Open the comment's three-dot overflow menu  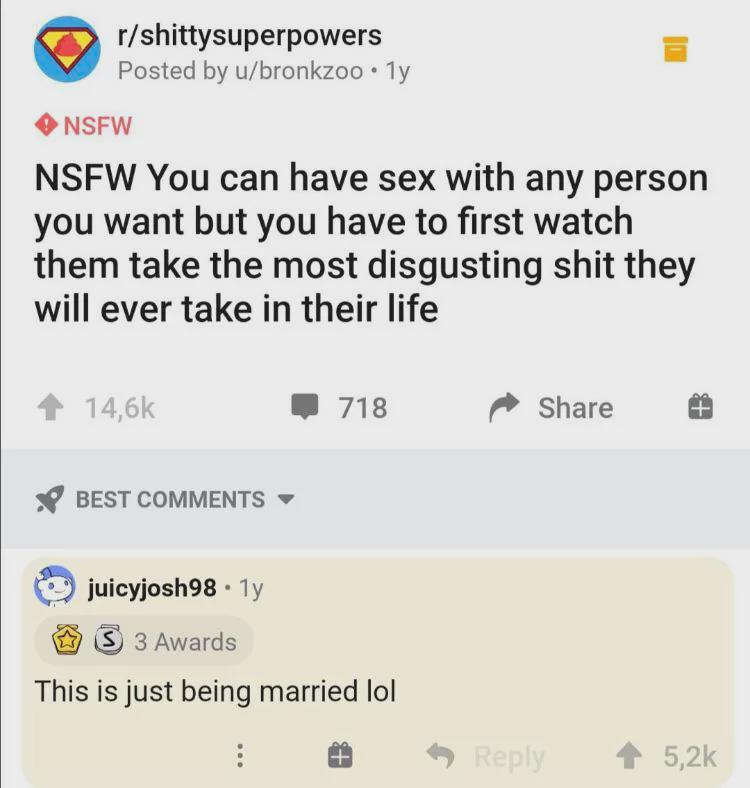point(240,755)
